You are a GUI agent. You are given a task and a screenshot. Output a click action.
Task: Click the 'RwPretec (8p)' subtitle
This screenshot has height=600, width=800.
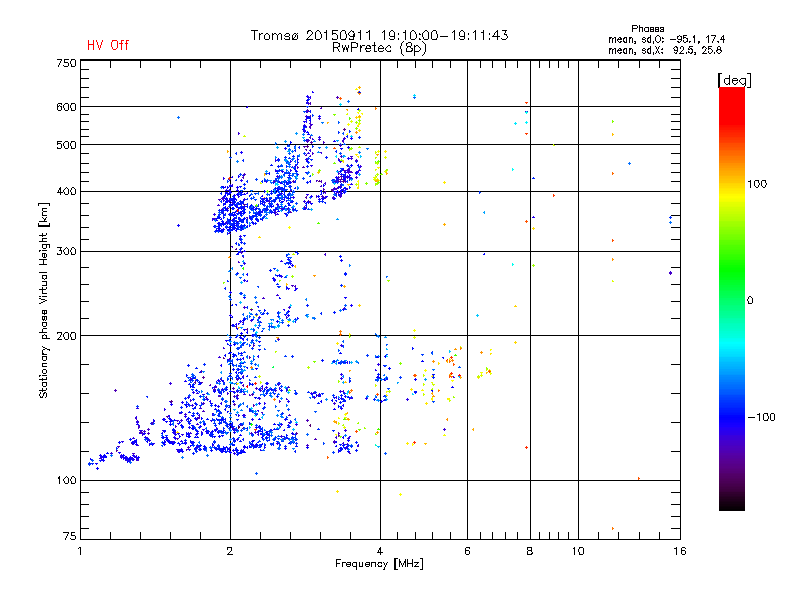click(379, 48)
